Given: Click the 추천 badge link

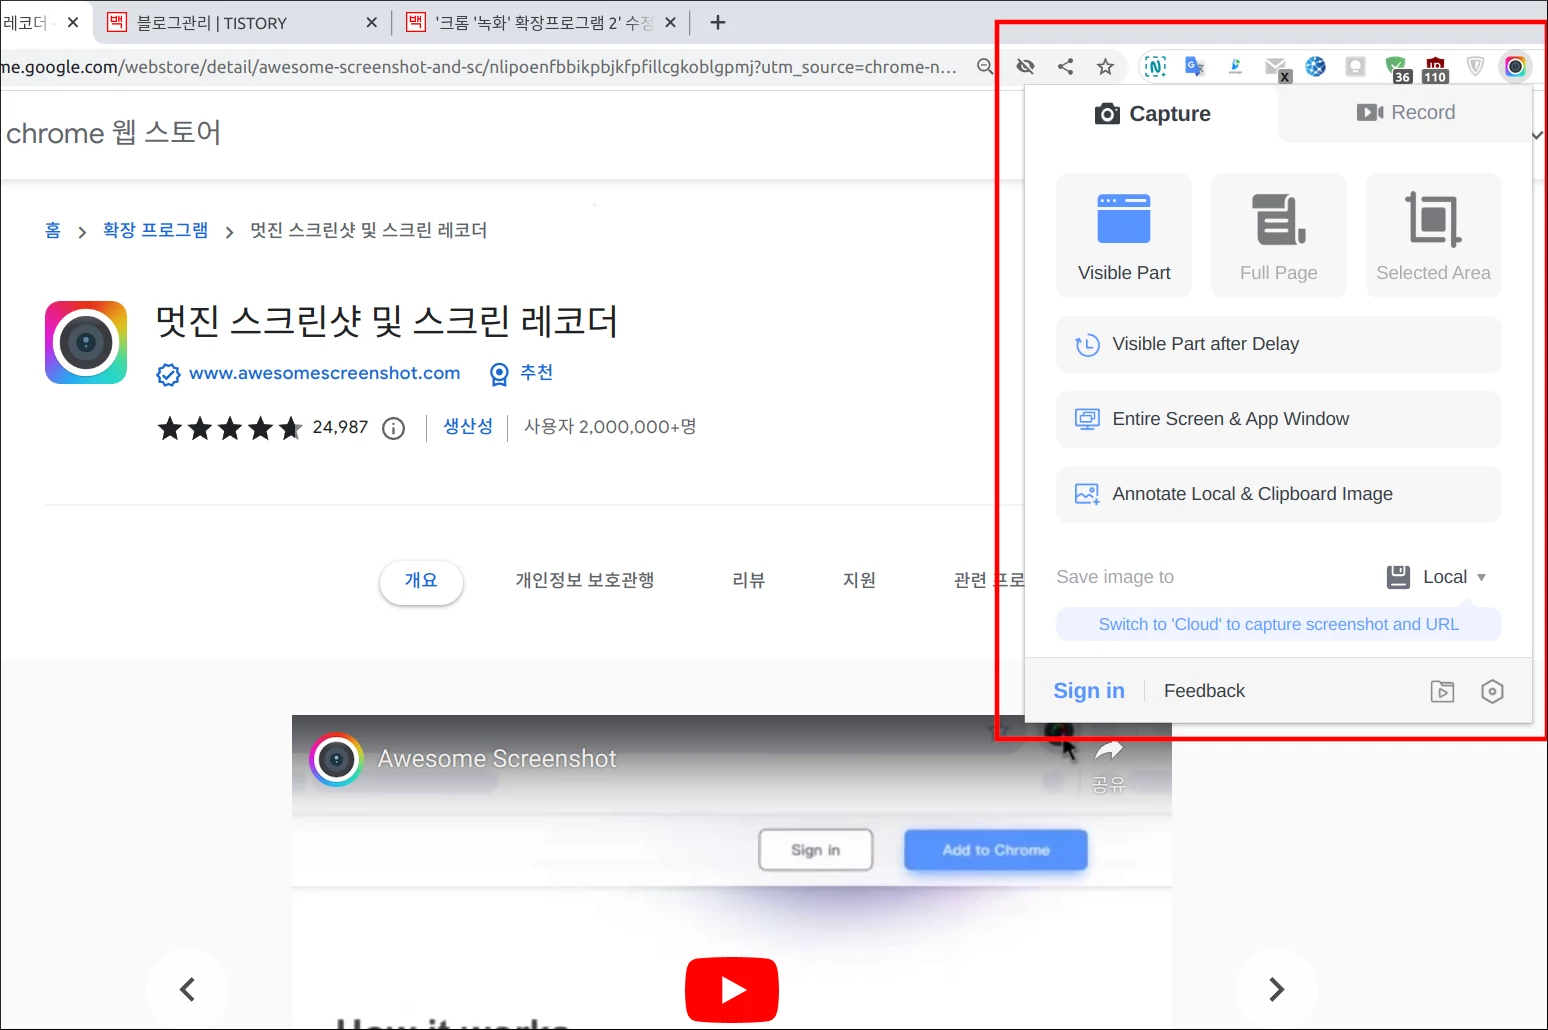Looking at the screenshot, I should (536, 373).
